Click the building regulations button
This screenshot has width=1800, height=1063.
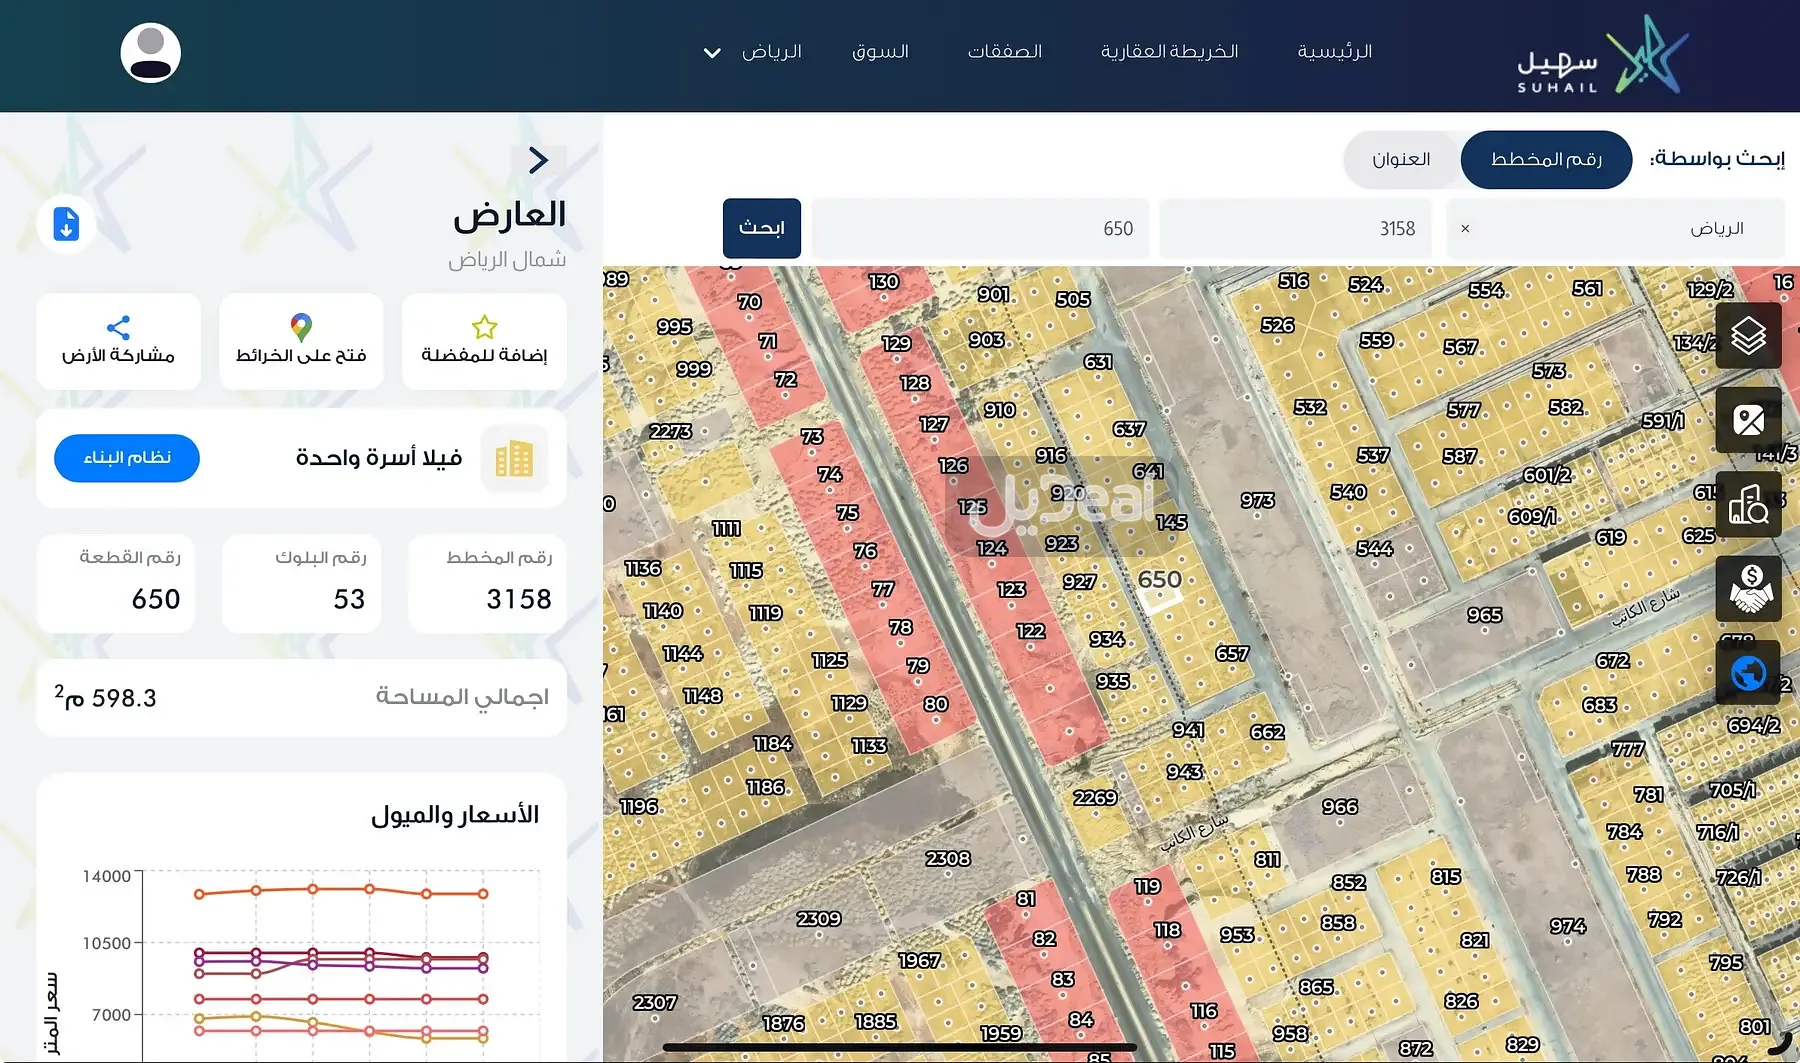pos(127,458)
